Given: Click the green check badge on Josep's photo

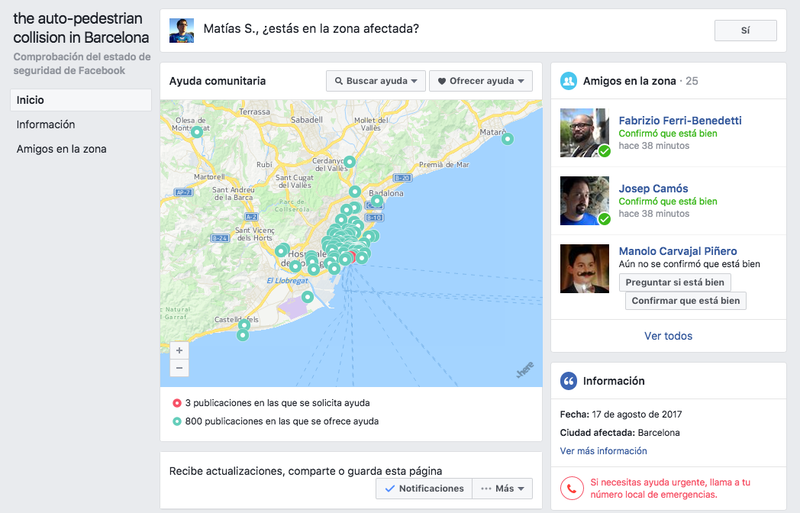Looking at the screenshot, I should pos(605,219).
